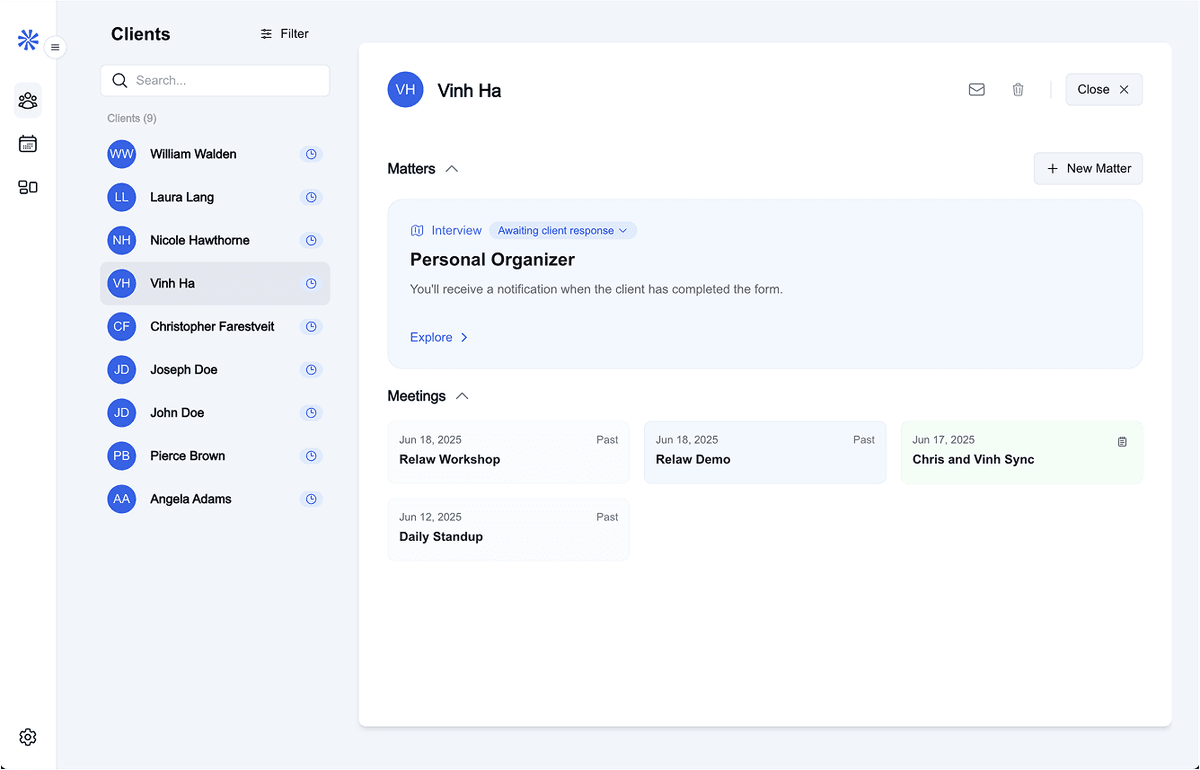Viewport: 1200px width, 770px height.
Task: Click the notes icon on Chris and Vinh Sync
Action: (x=1122, y=441)
